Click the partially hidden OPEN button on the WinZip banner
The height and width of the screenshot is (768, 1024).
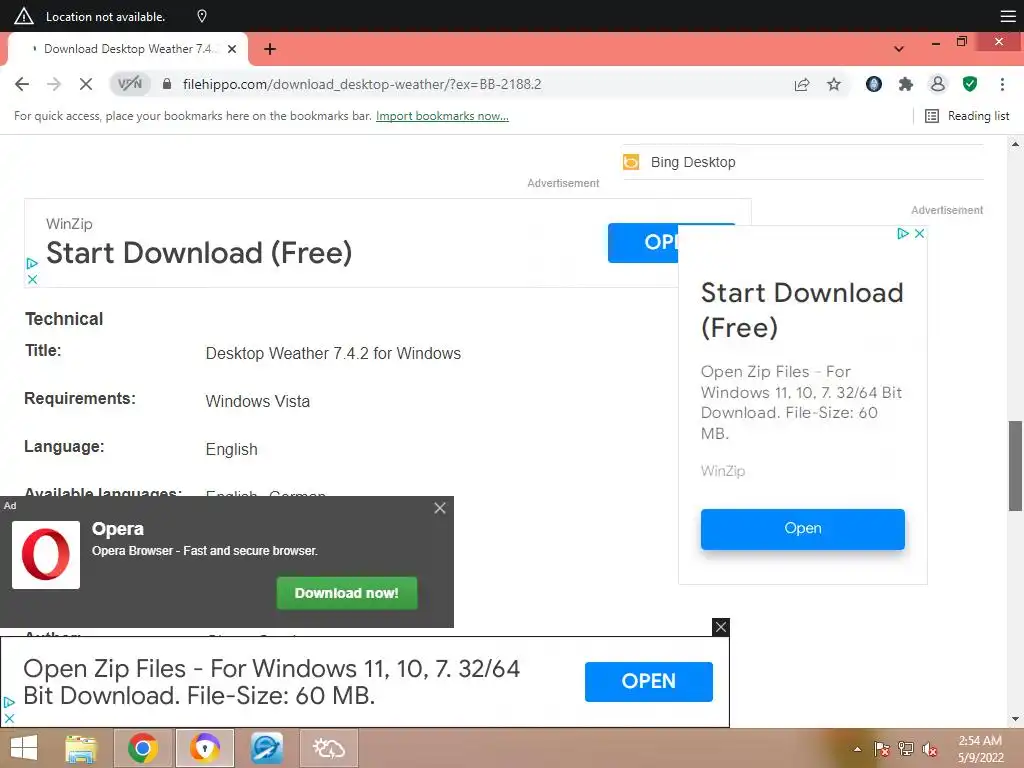pos(643,243)
